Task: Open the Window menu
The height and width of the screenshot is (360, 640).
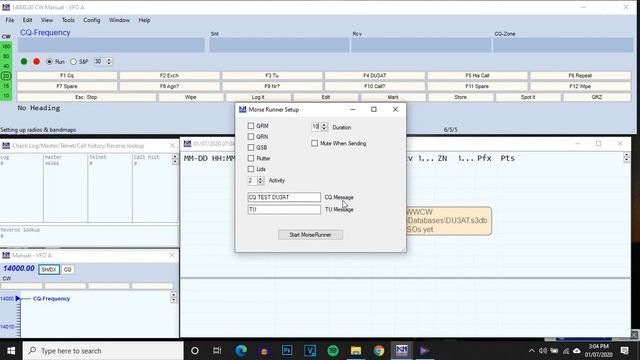Action: coord(119,20)
